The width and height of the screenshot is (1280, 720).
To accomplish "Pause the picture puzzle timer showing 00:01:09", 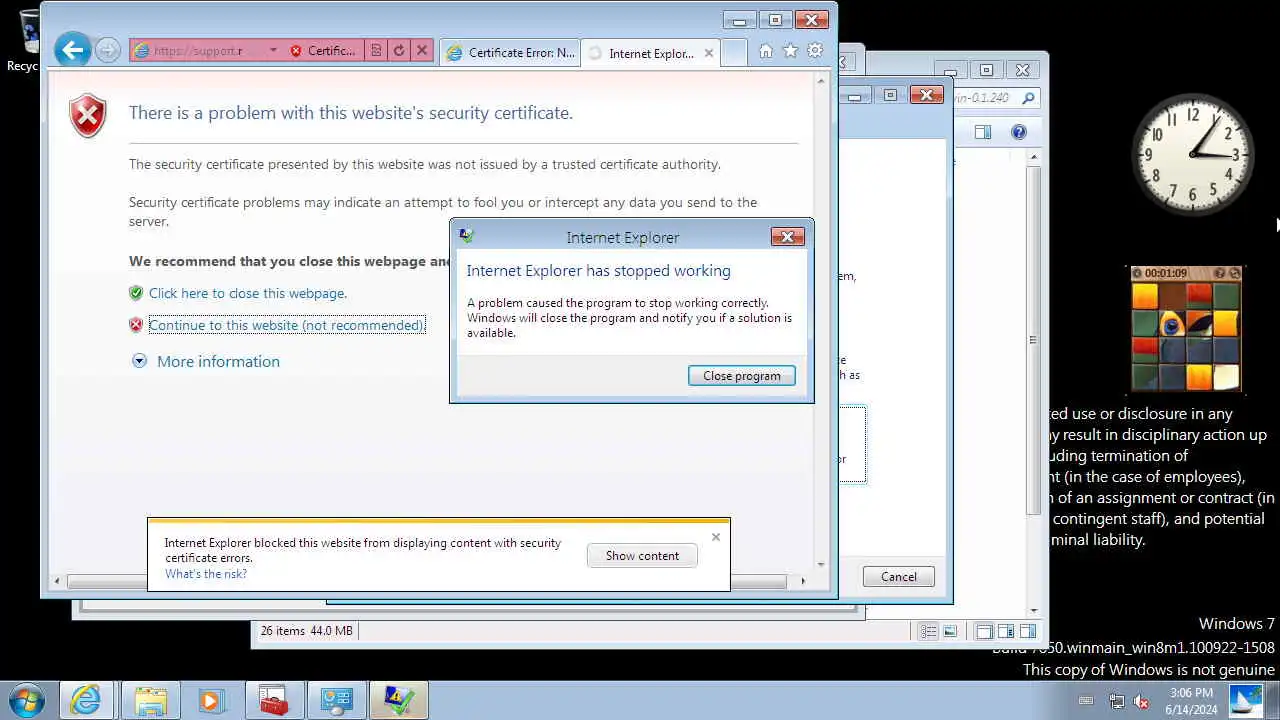I will [1138, 273].
